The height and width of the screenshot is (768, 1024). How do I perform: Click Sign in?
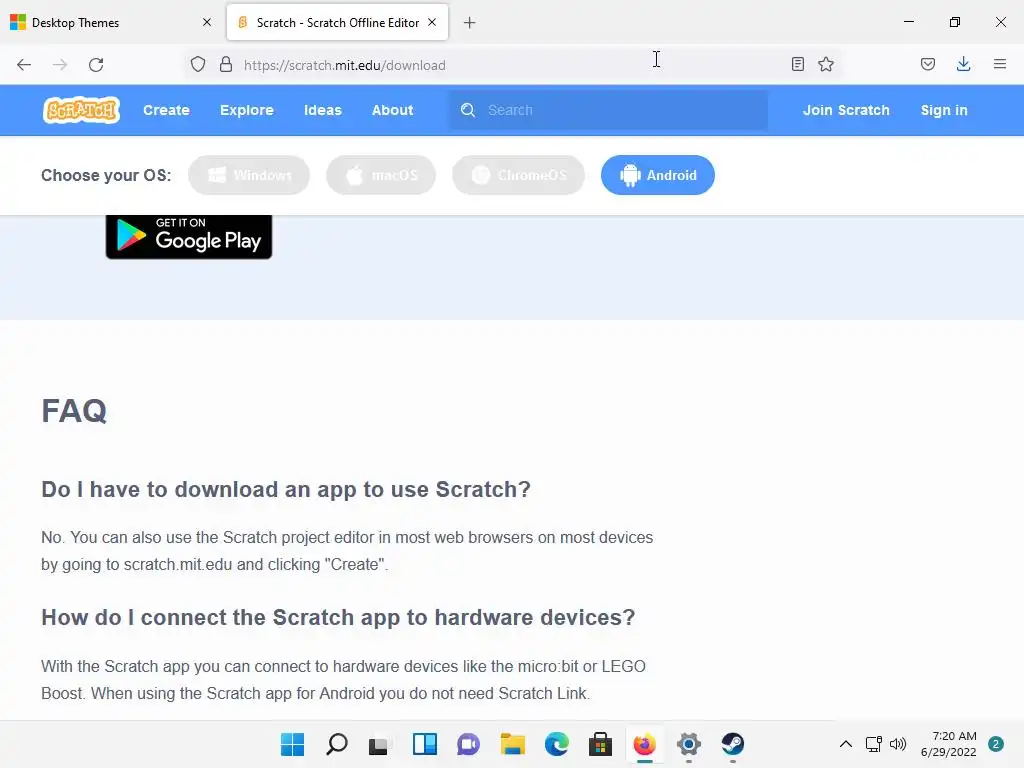click(944, 110)
